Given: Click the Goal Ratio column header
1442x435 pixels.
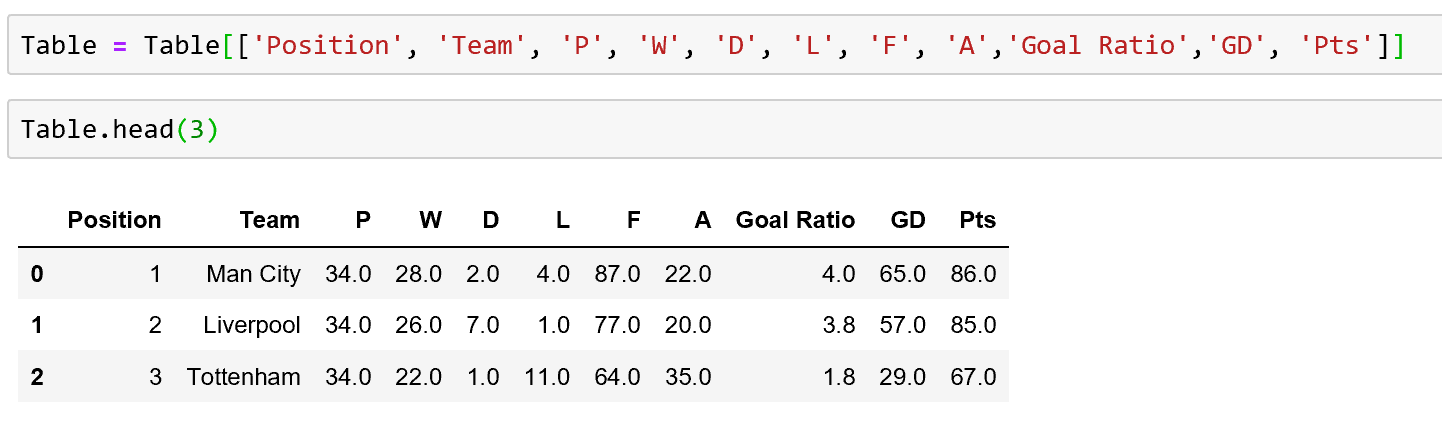Looking at the screenshot, I should tap(795, 220).
